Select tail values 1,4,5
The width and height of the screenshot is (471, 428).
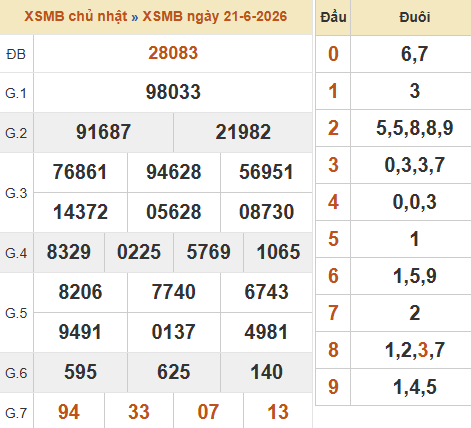[415, 387]
